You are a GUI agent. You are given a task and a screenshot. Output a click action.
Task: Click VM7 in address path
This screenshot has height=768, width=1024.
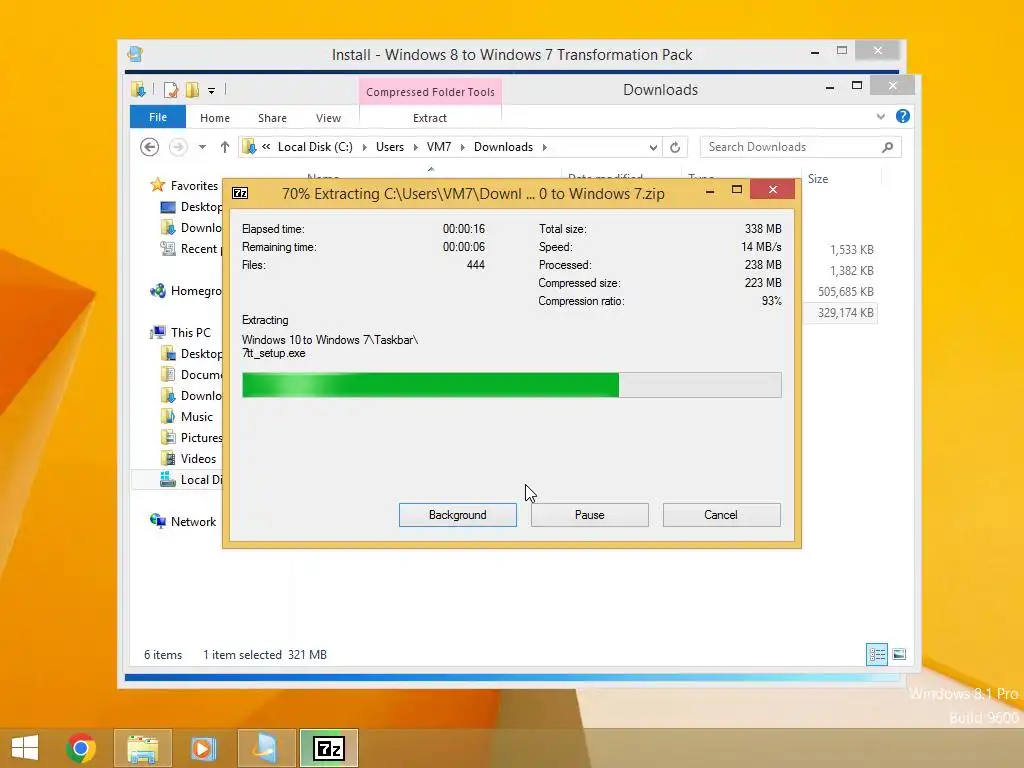(439, 147)
